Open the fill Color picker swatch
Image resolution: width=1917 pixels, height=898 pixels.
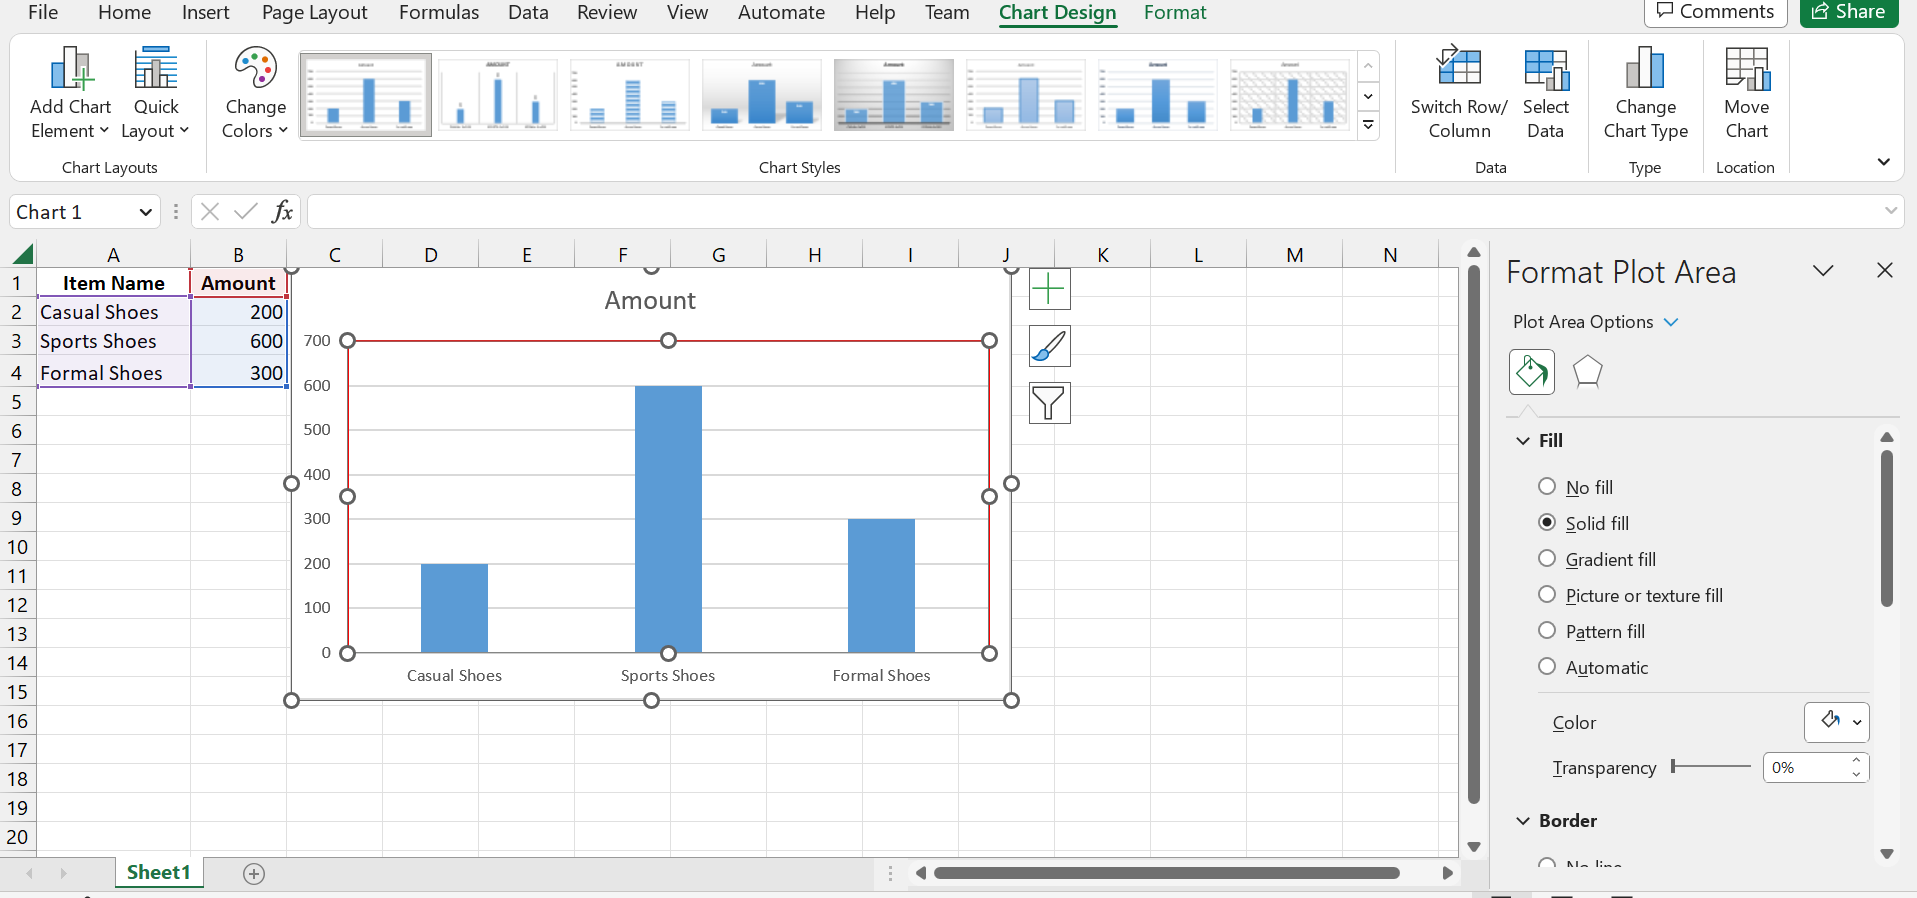pyautogui.click(x=1835, y=722)
